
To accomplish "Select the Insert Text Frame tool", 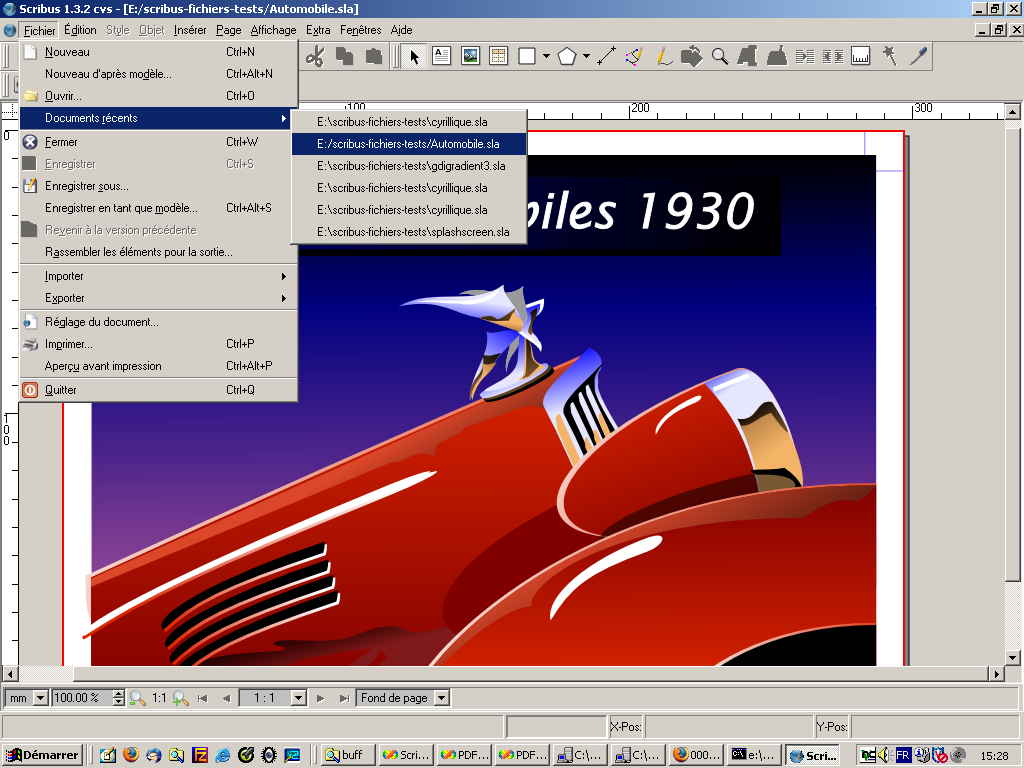I will pos(441,56).
